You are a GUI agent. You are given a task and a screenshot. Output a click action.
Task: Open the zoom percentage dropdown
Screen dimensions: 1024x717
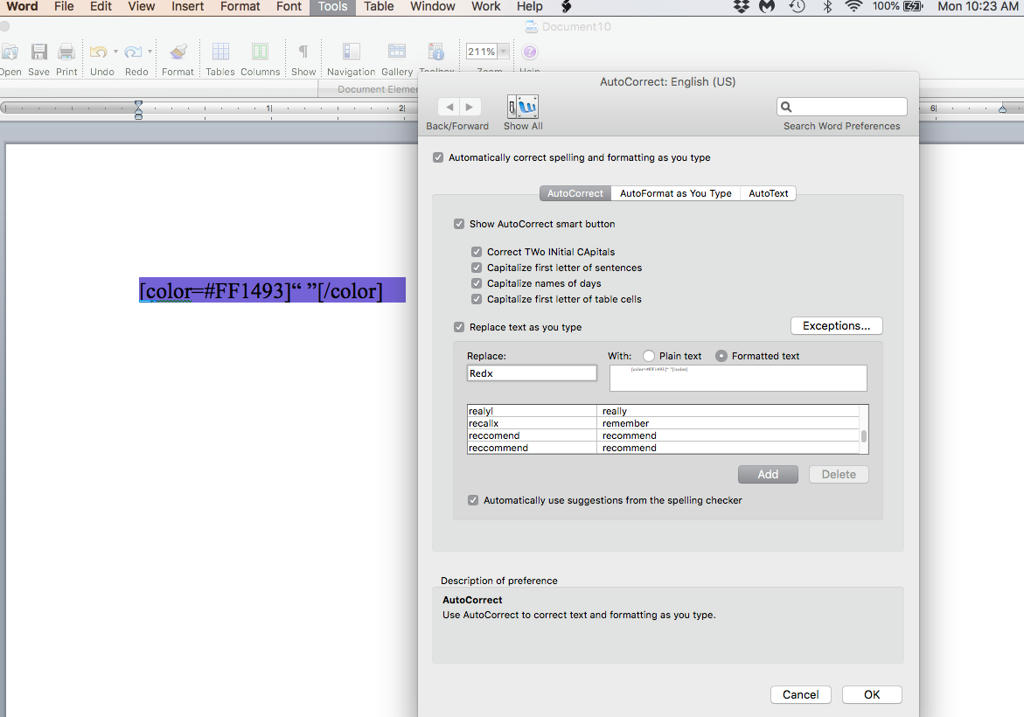click(503, 52)
